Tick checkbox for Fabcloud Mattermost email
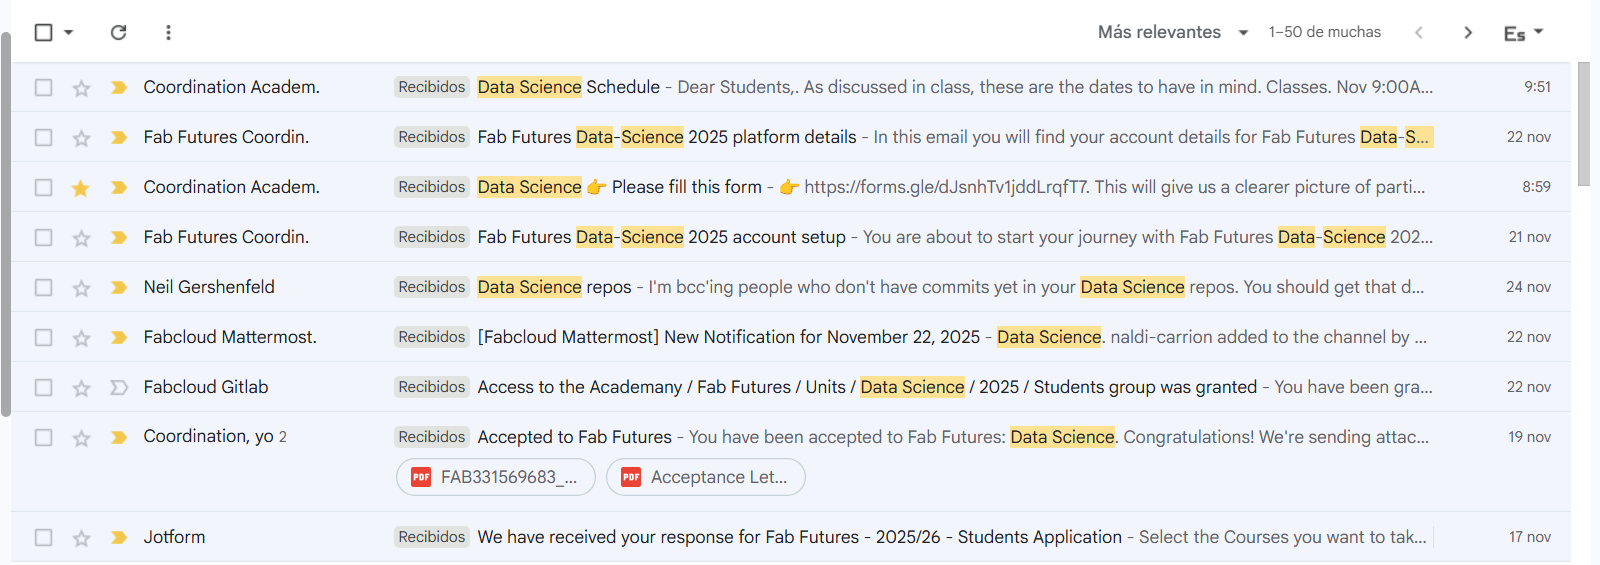 click(43, 337)
